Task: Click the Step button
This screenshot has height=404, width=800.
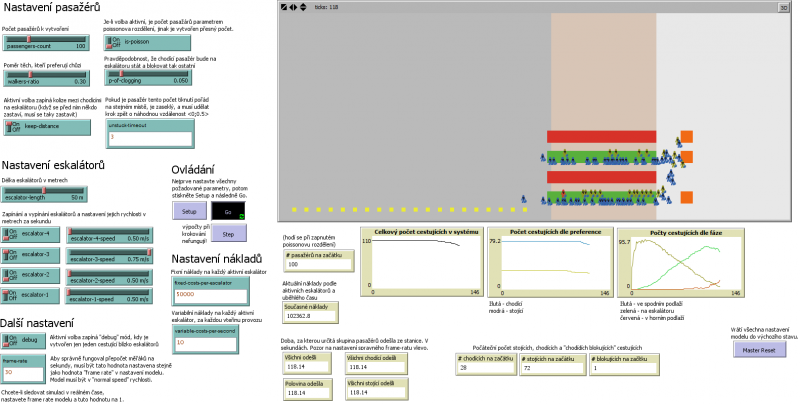Action: pos(227,233)
